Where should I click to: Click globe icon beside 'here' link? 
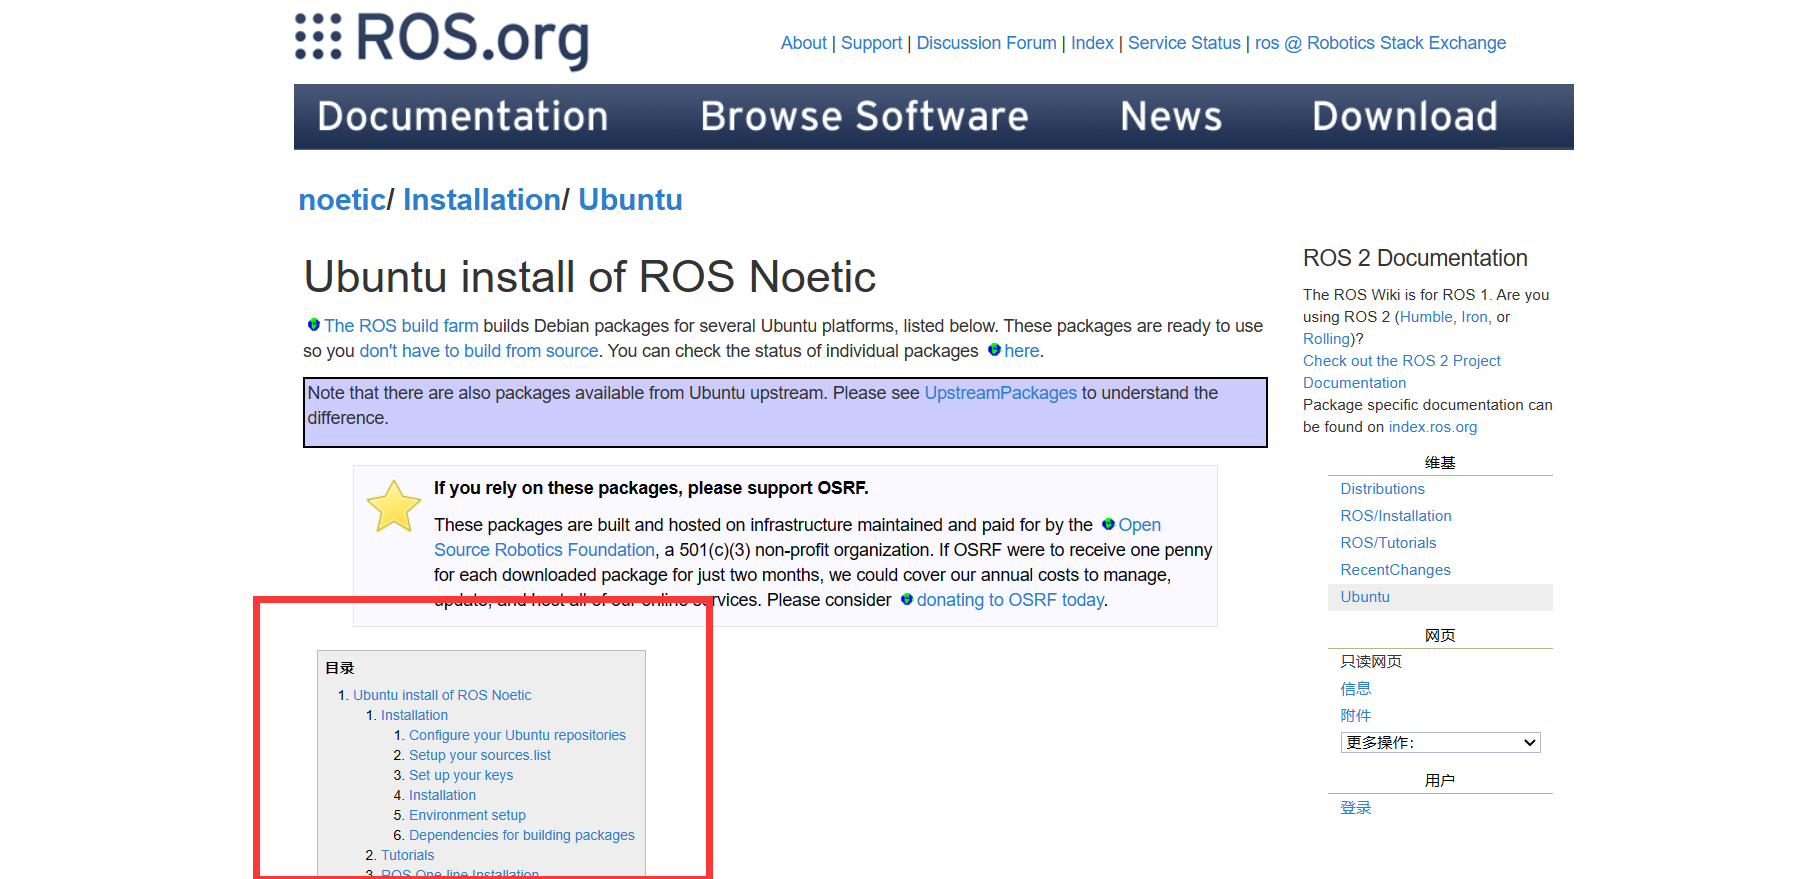[994, 350]
